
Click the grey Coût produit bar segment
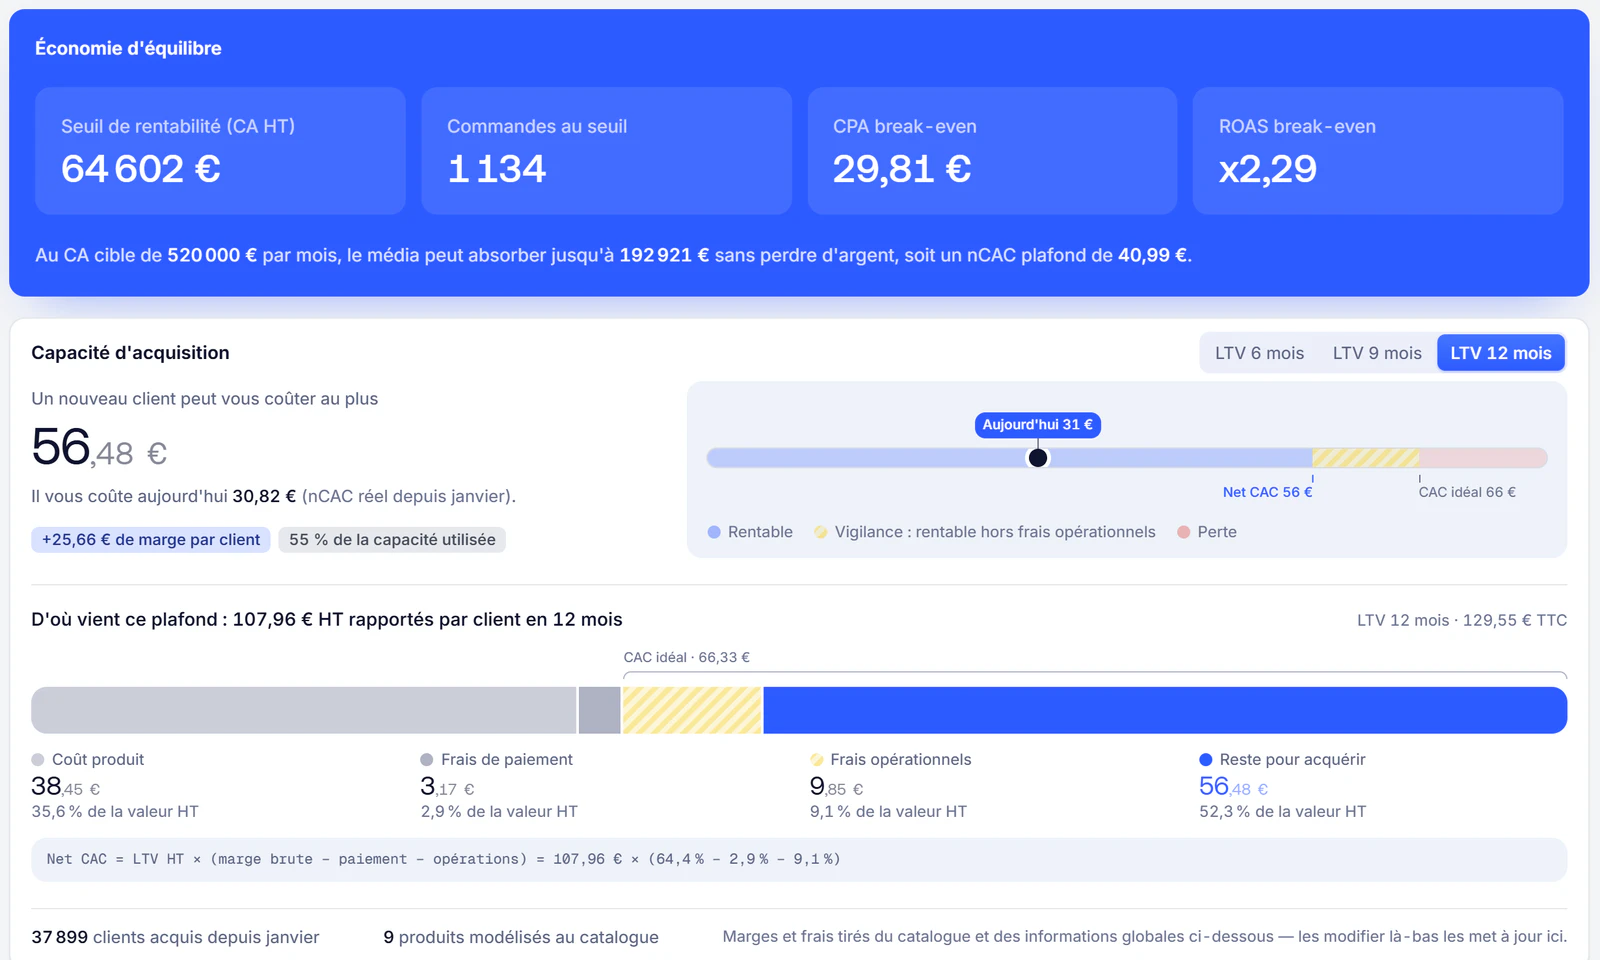tap(304, 710)
